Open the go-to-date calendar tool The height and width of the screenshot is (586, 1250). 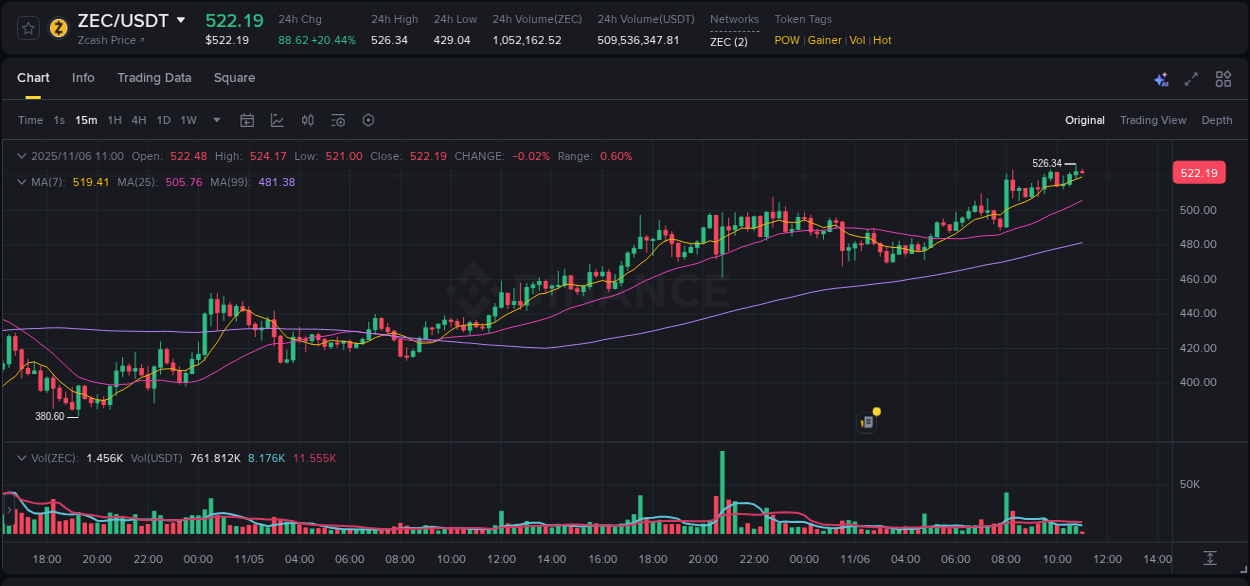coord(247,120)
